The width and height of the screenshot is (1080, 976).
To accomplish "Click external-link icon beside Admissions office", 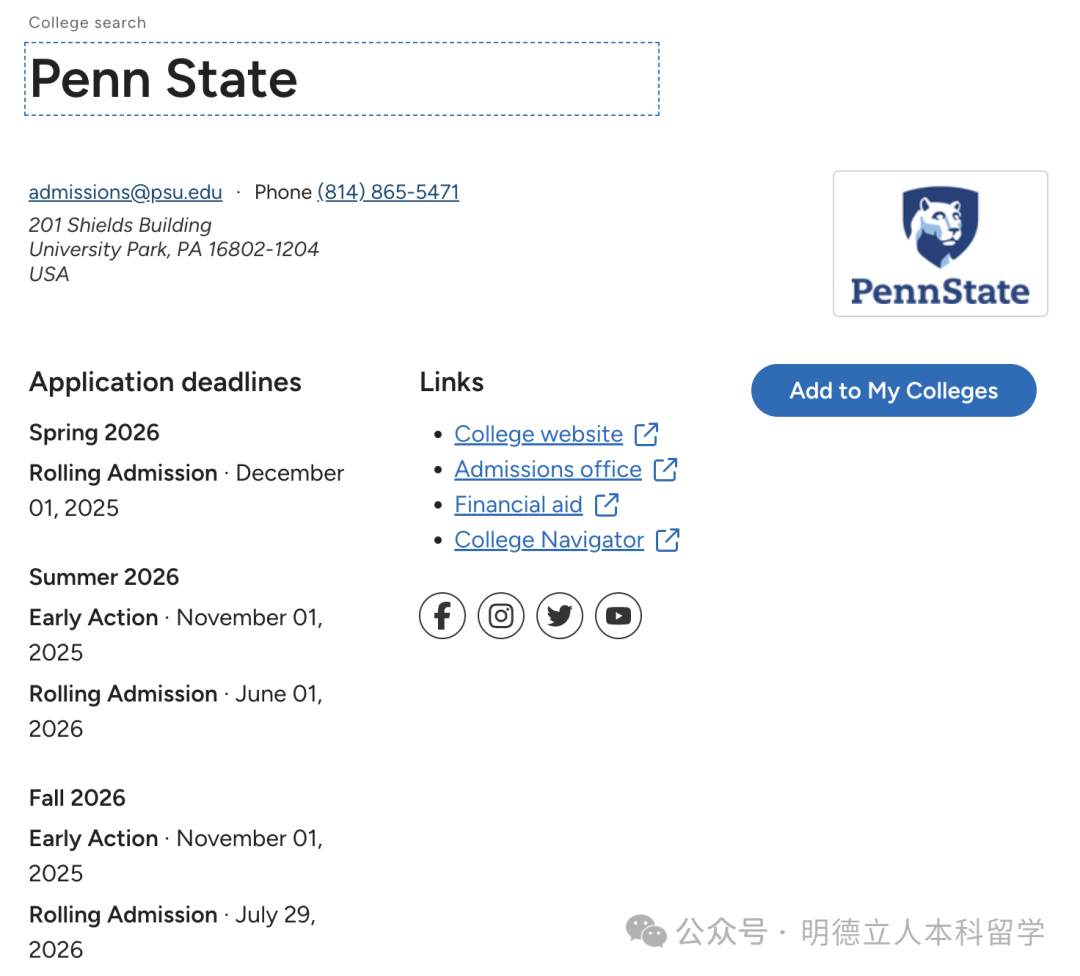I will 666,469.
